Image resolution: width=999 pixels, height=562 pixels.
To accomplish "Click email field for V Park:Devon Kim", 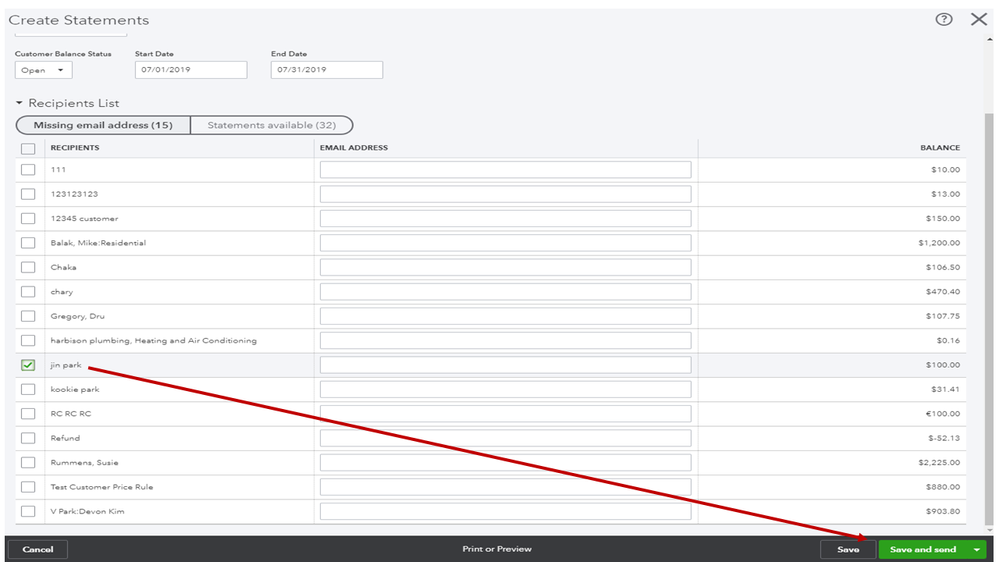I will tap(505, 511).
